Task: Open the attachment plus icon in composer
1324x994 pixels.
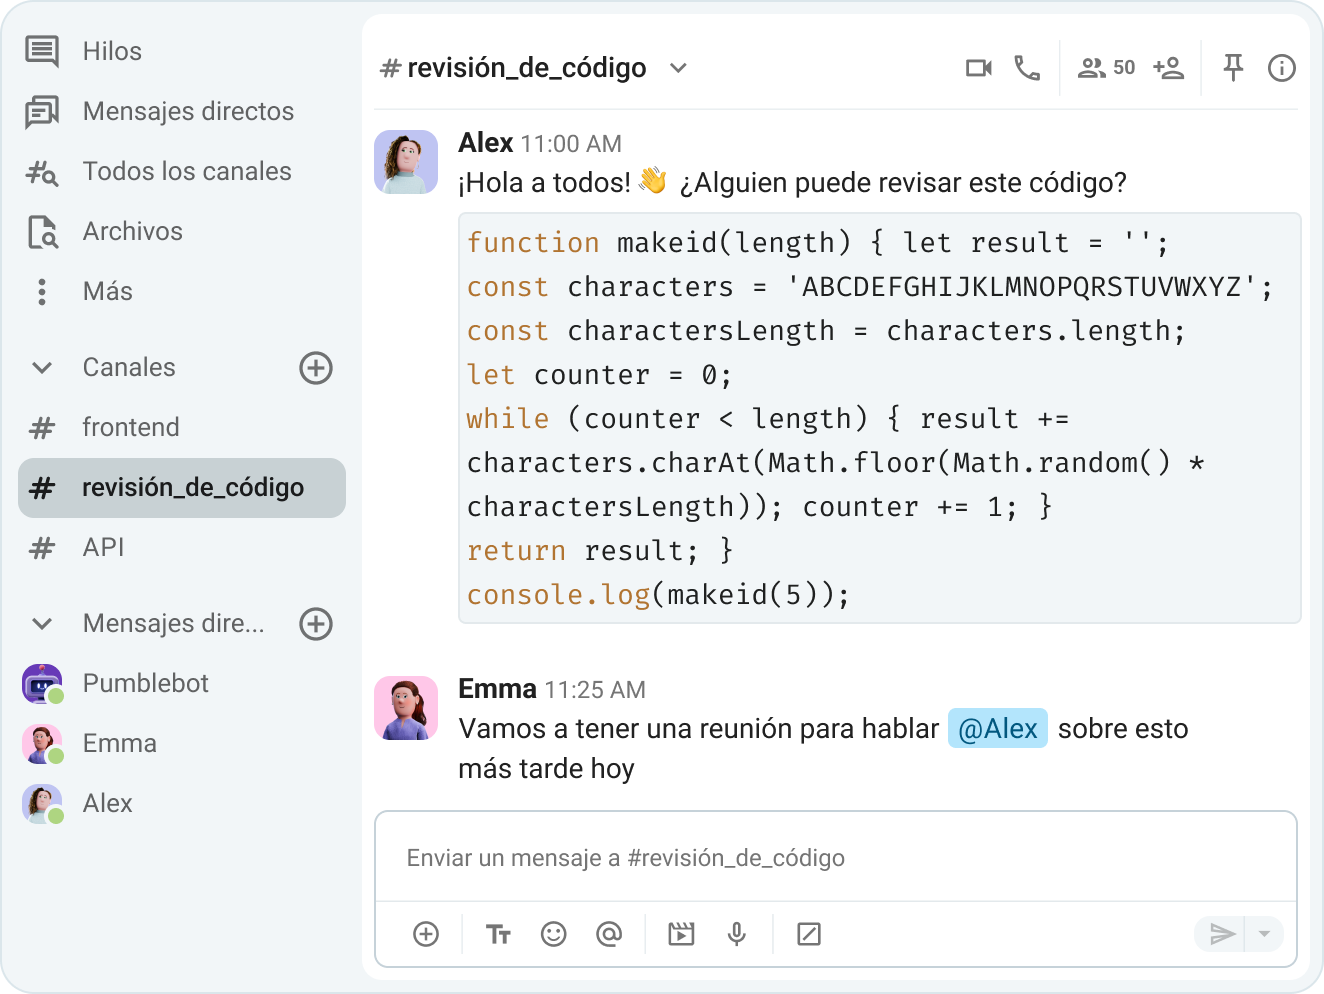Action: tap(426, 933)
